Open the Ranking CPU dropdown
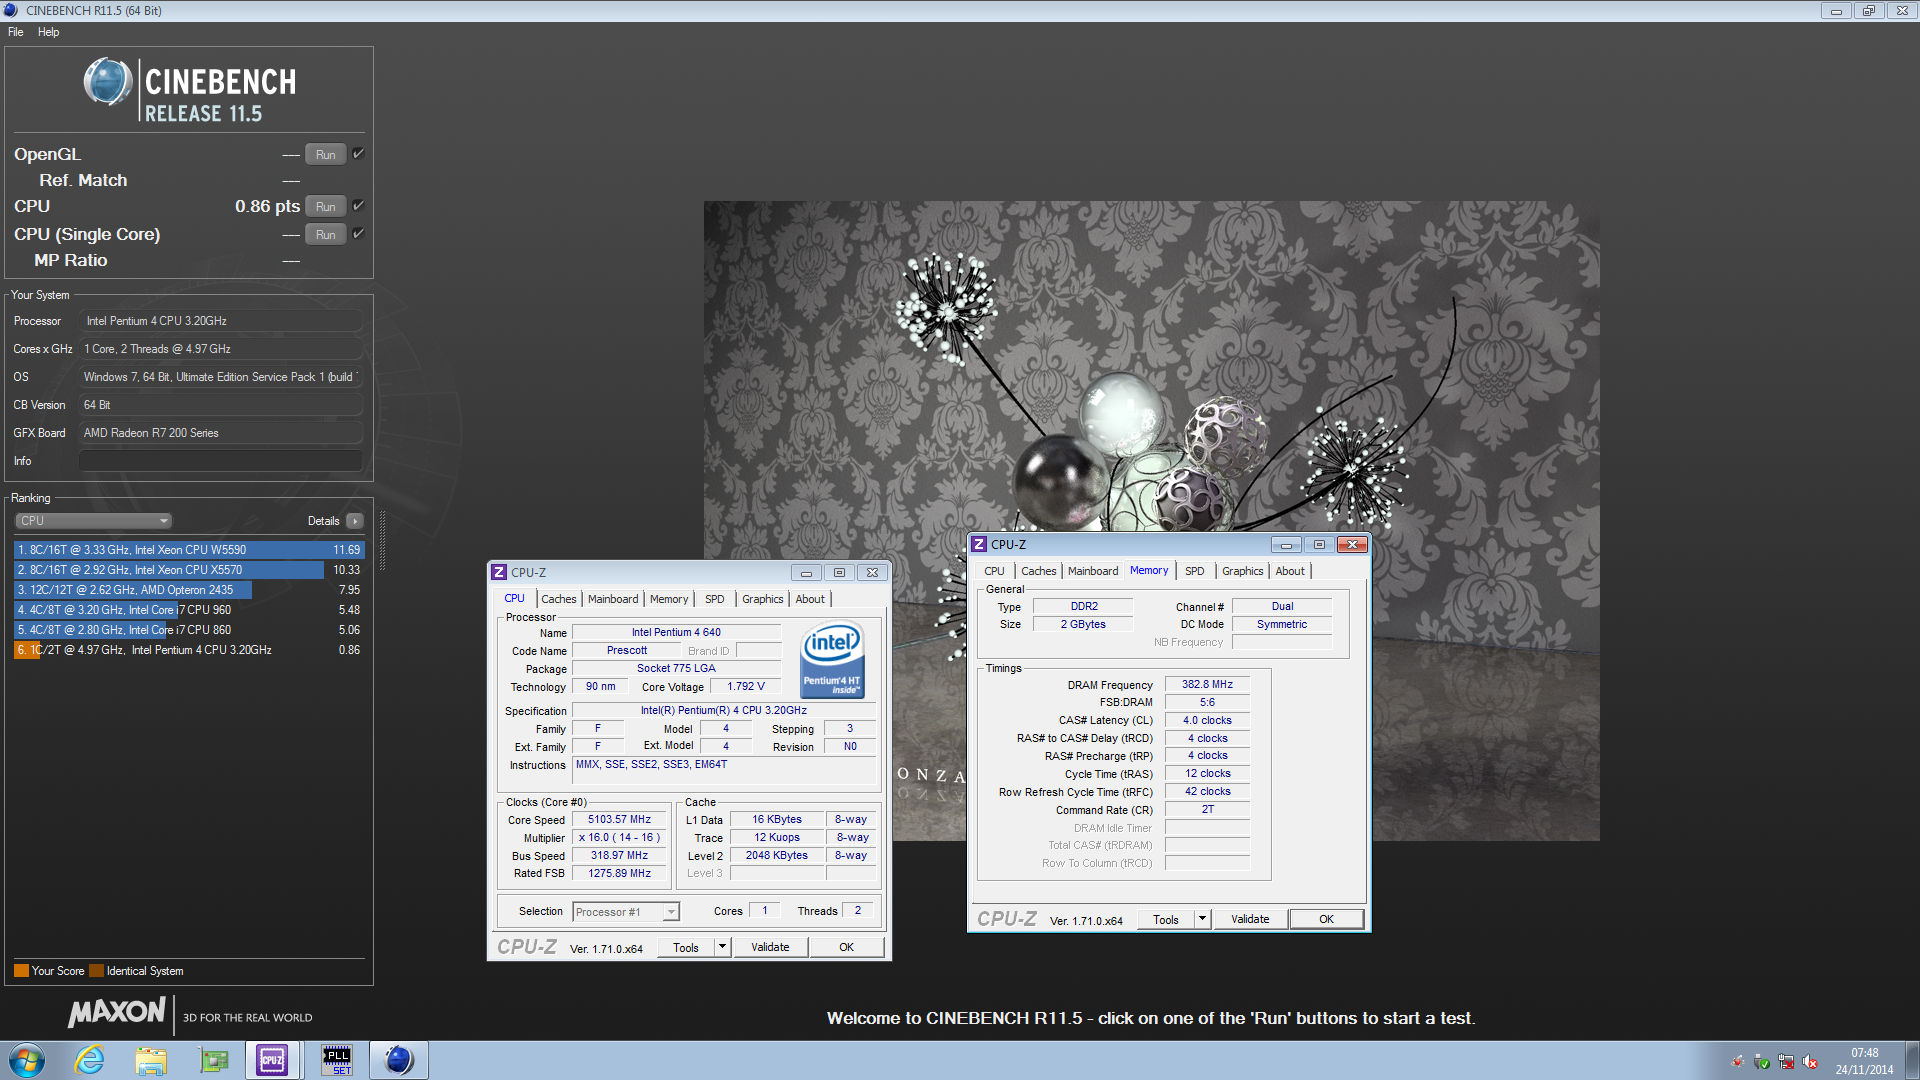 (94, 521)
